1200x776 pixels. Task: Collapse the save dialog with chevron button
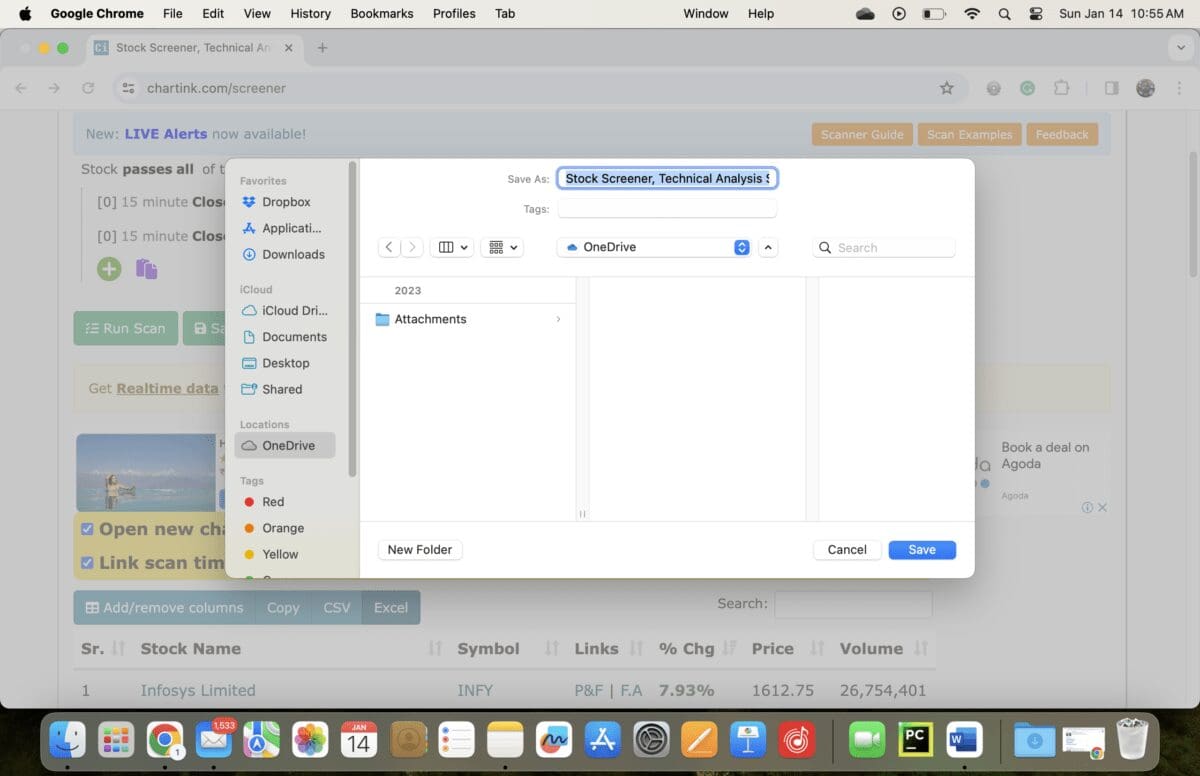(768, 247)
